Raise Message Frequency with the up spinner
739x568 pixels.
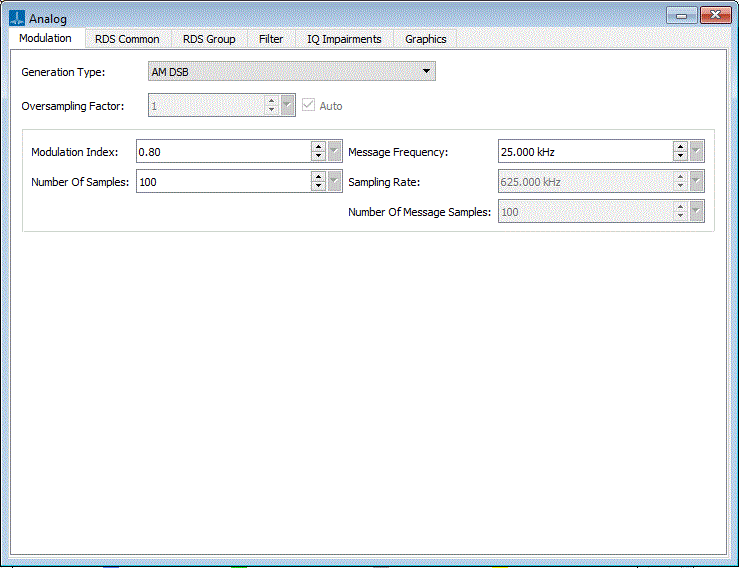click(680, 147)
